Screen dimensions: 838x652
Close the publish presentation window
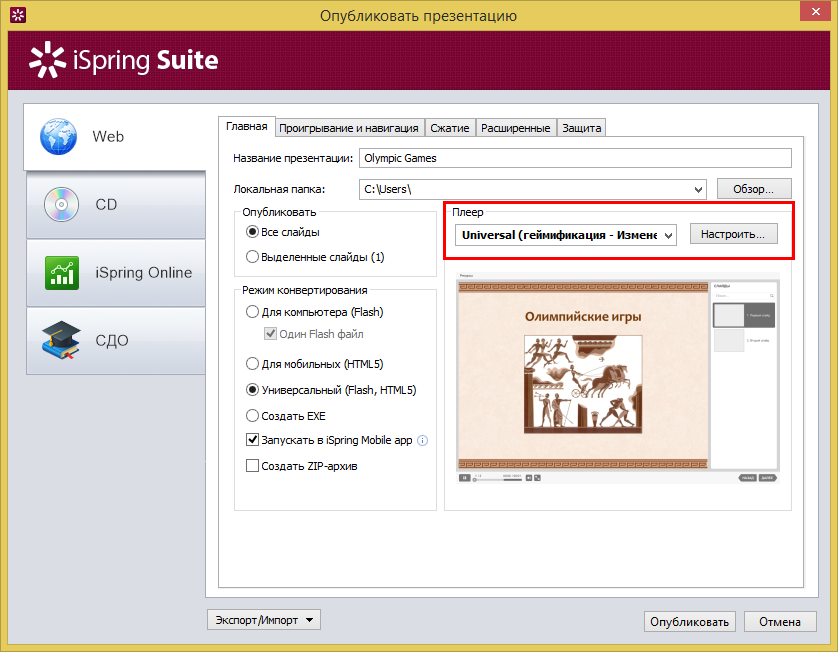tap(816, 11)
